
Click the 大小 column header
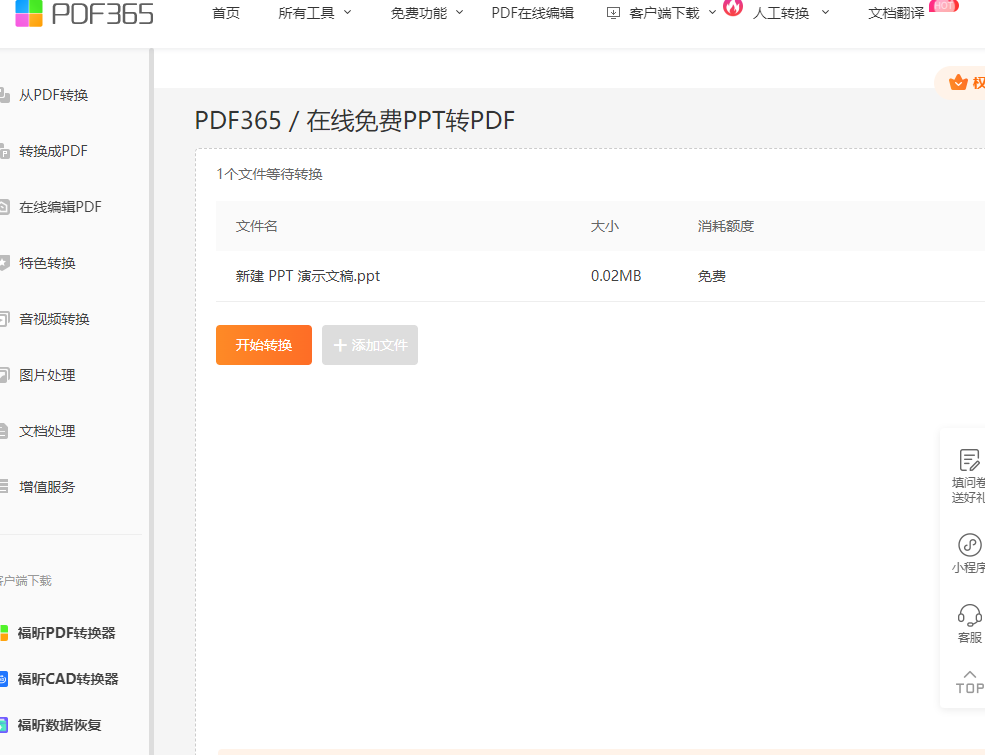(x=605, y=226)
